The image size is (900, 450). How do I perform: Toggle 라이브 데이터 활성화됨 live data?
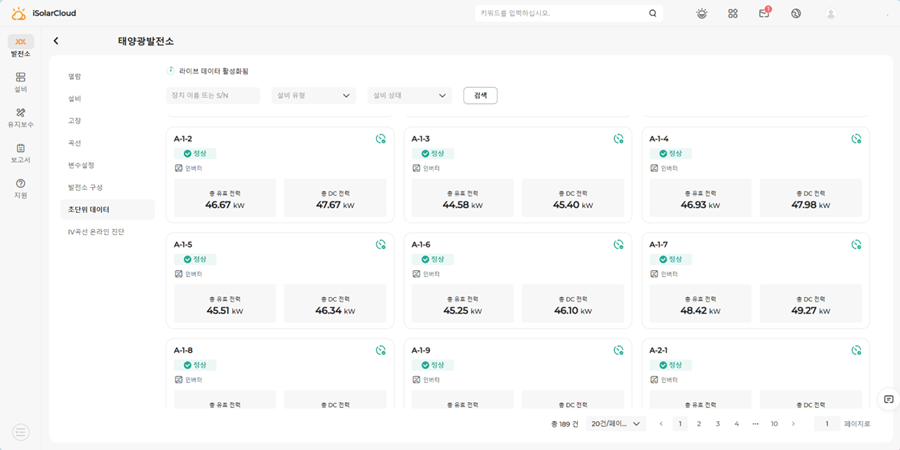click(171, 71)
